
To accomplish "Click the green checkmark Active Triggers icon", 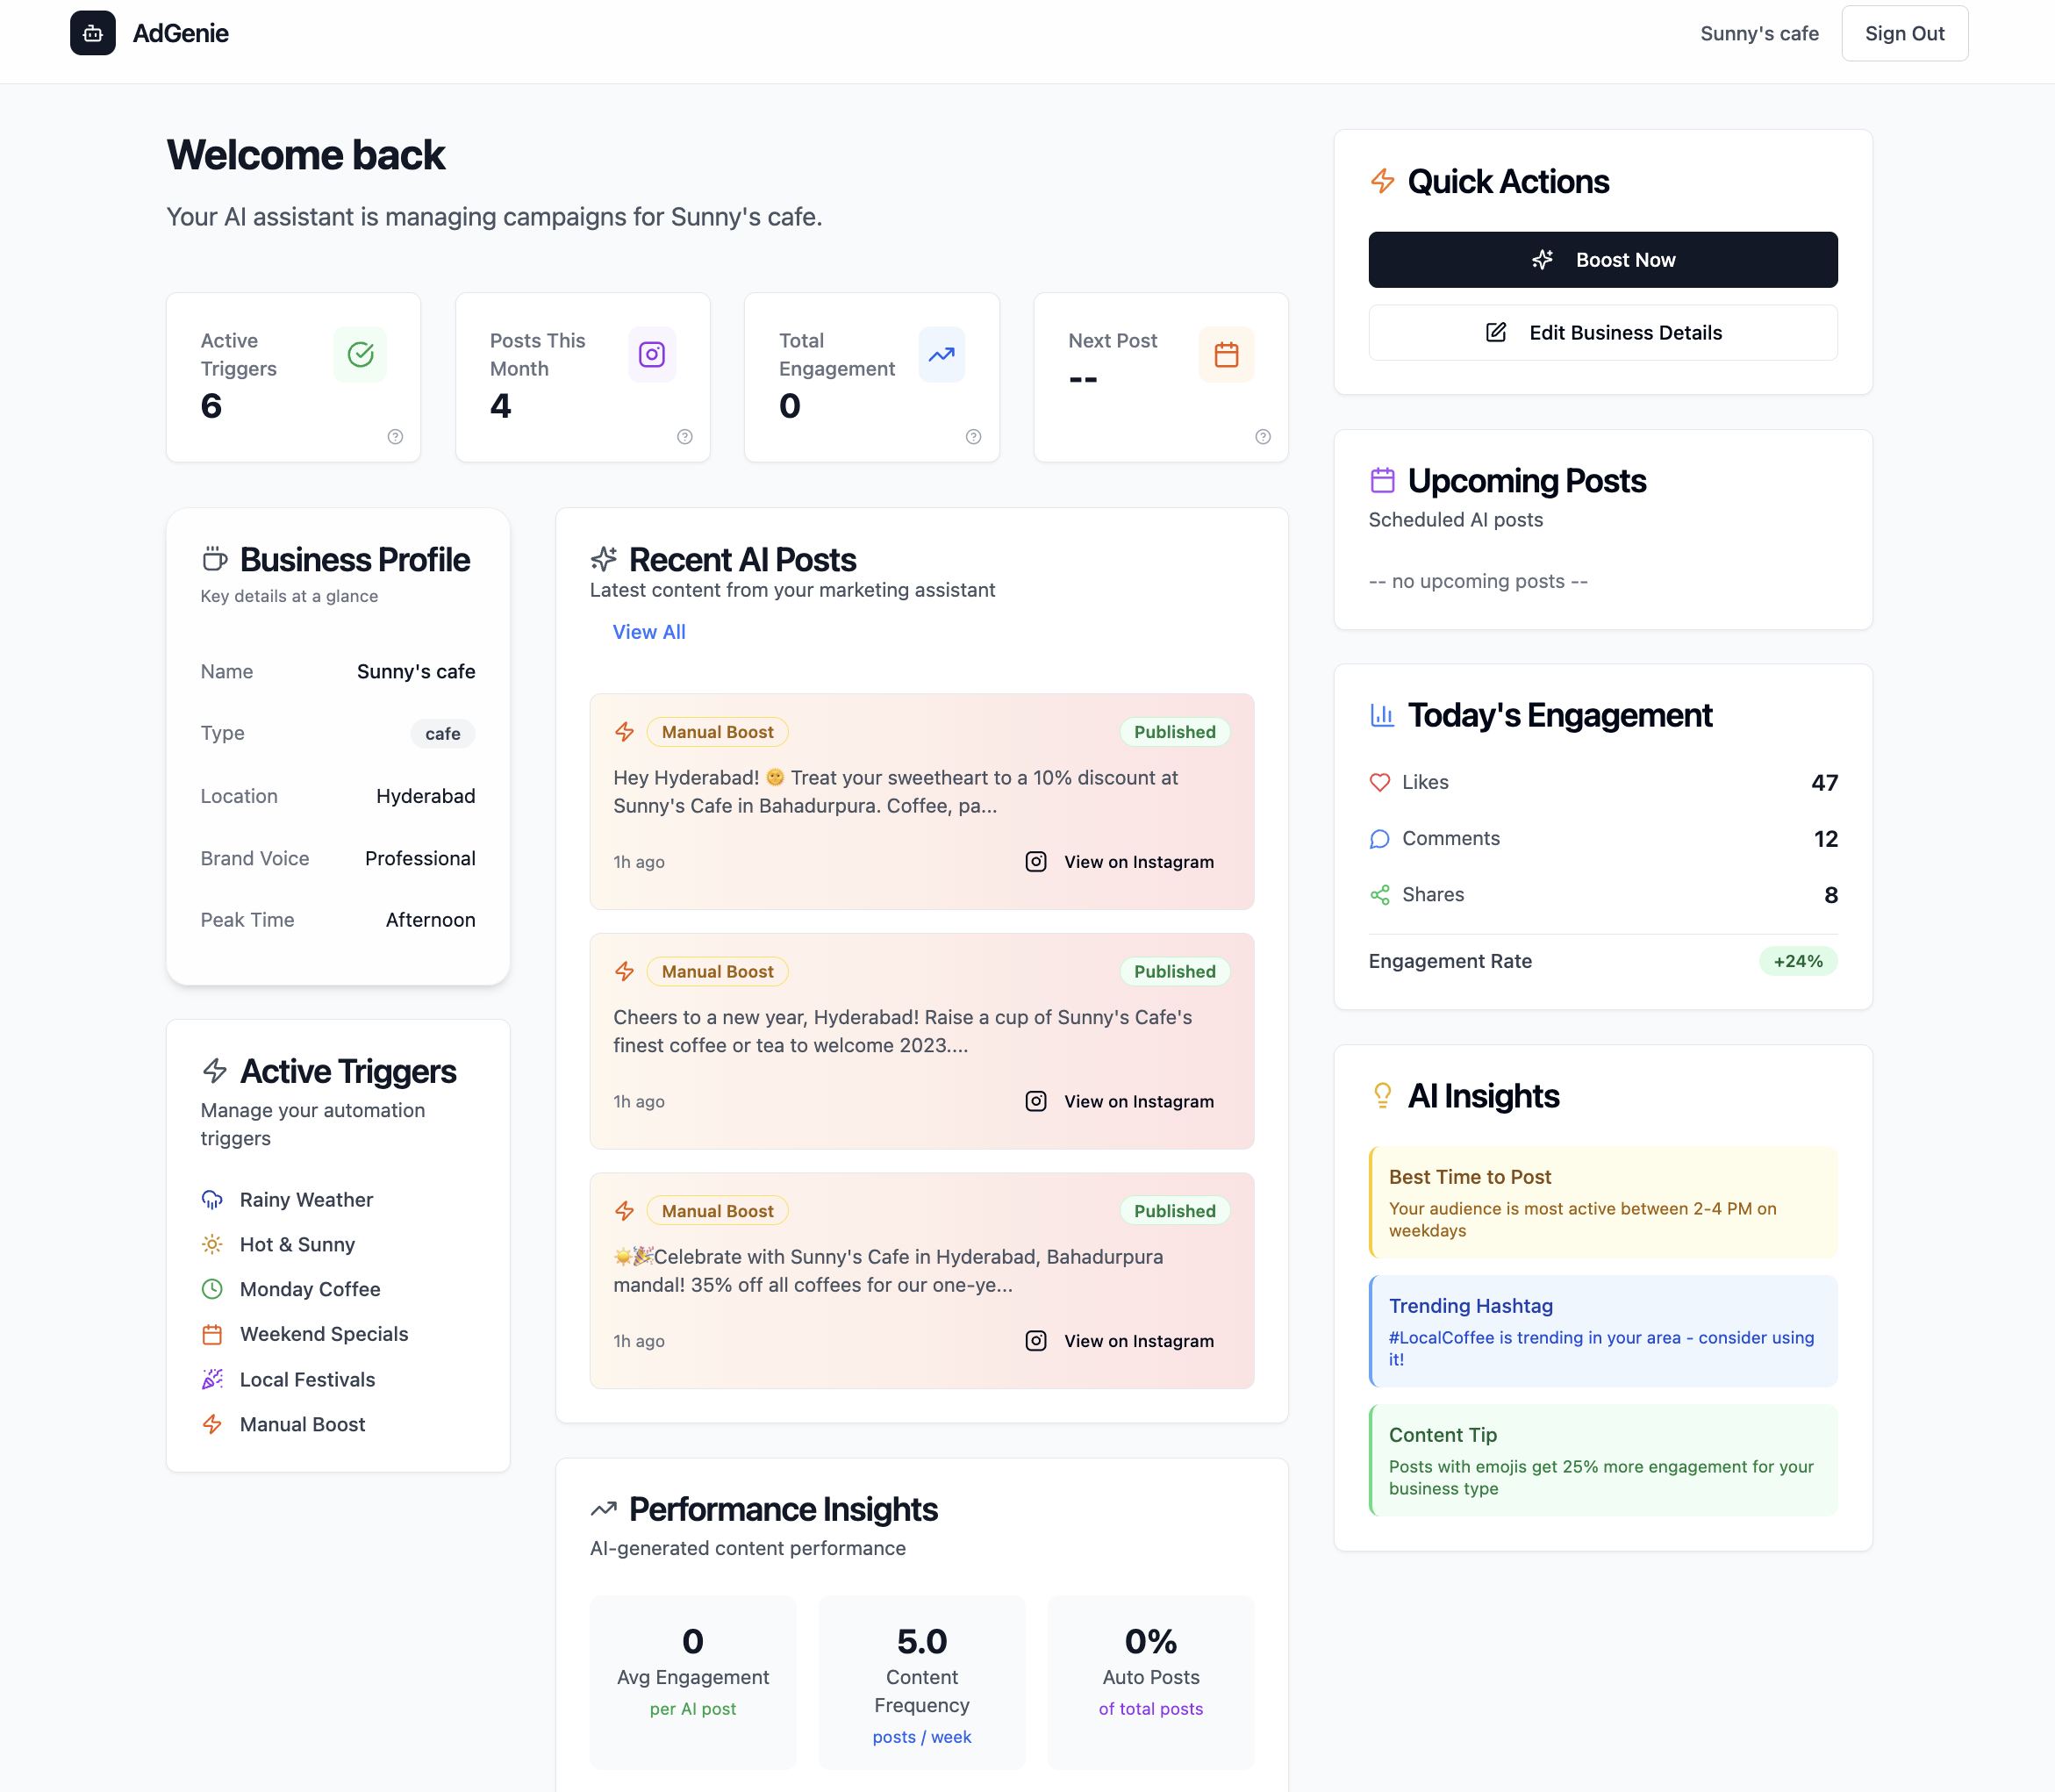I will click(x=360, y=354).
